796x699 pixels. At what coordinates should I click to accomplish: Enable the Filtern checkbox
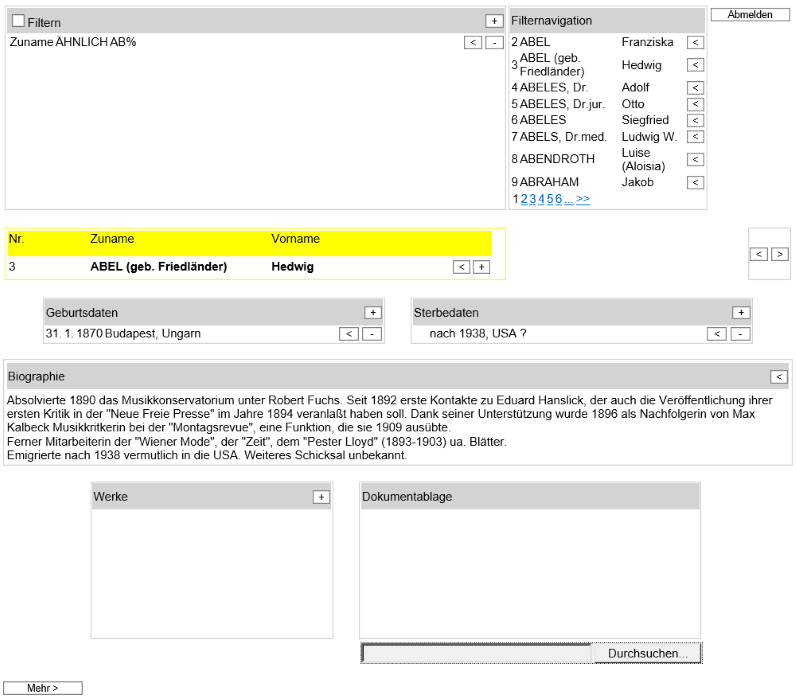tap(18, 21)
